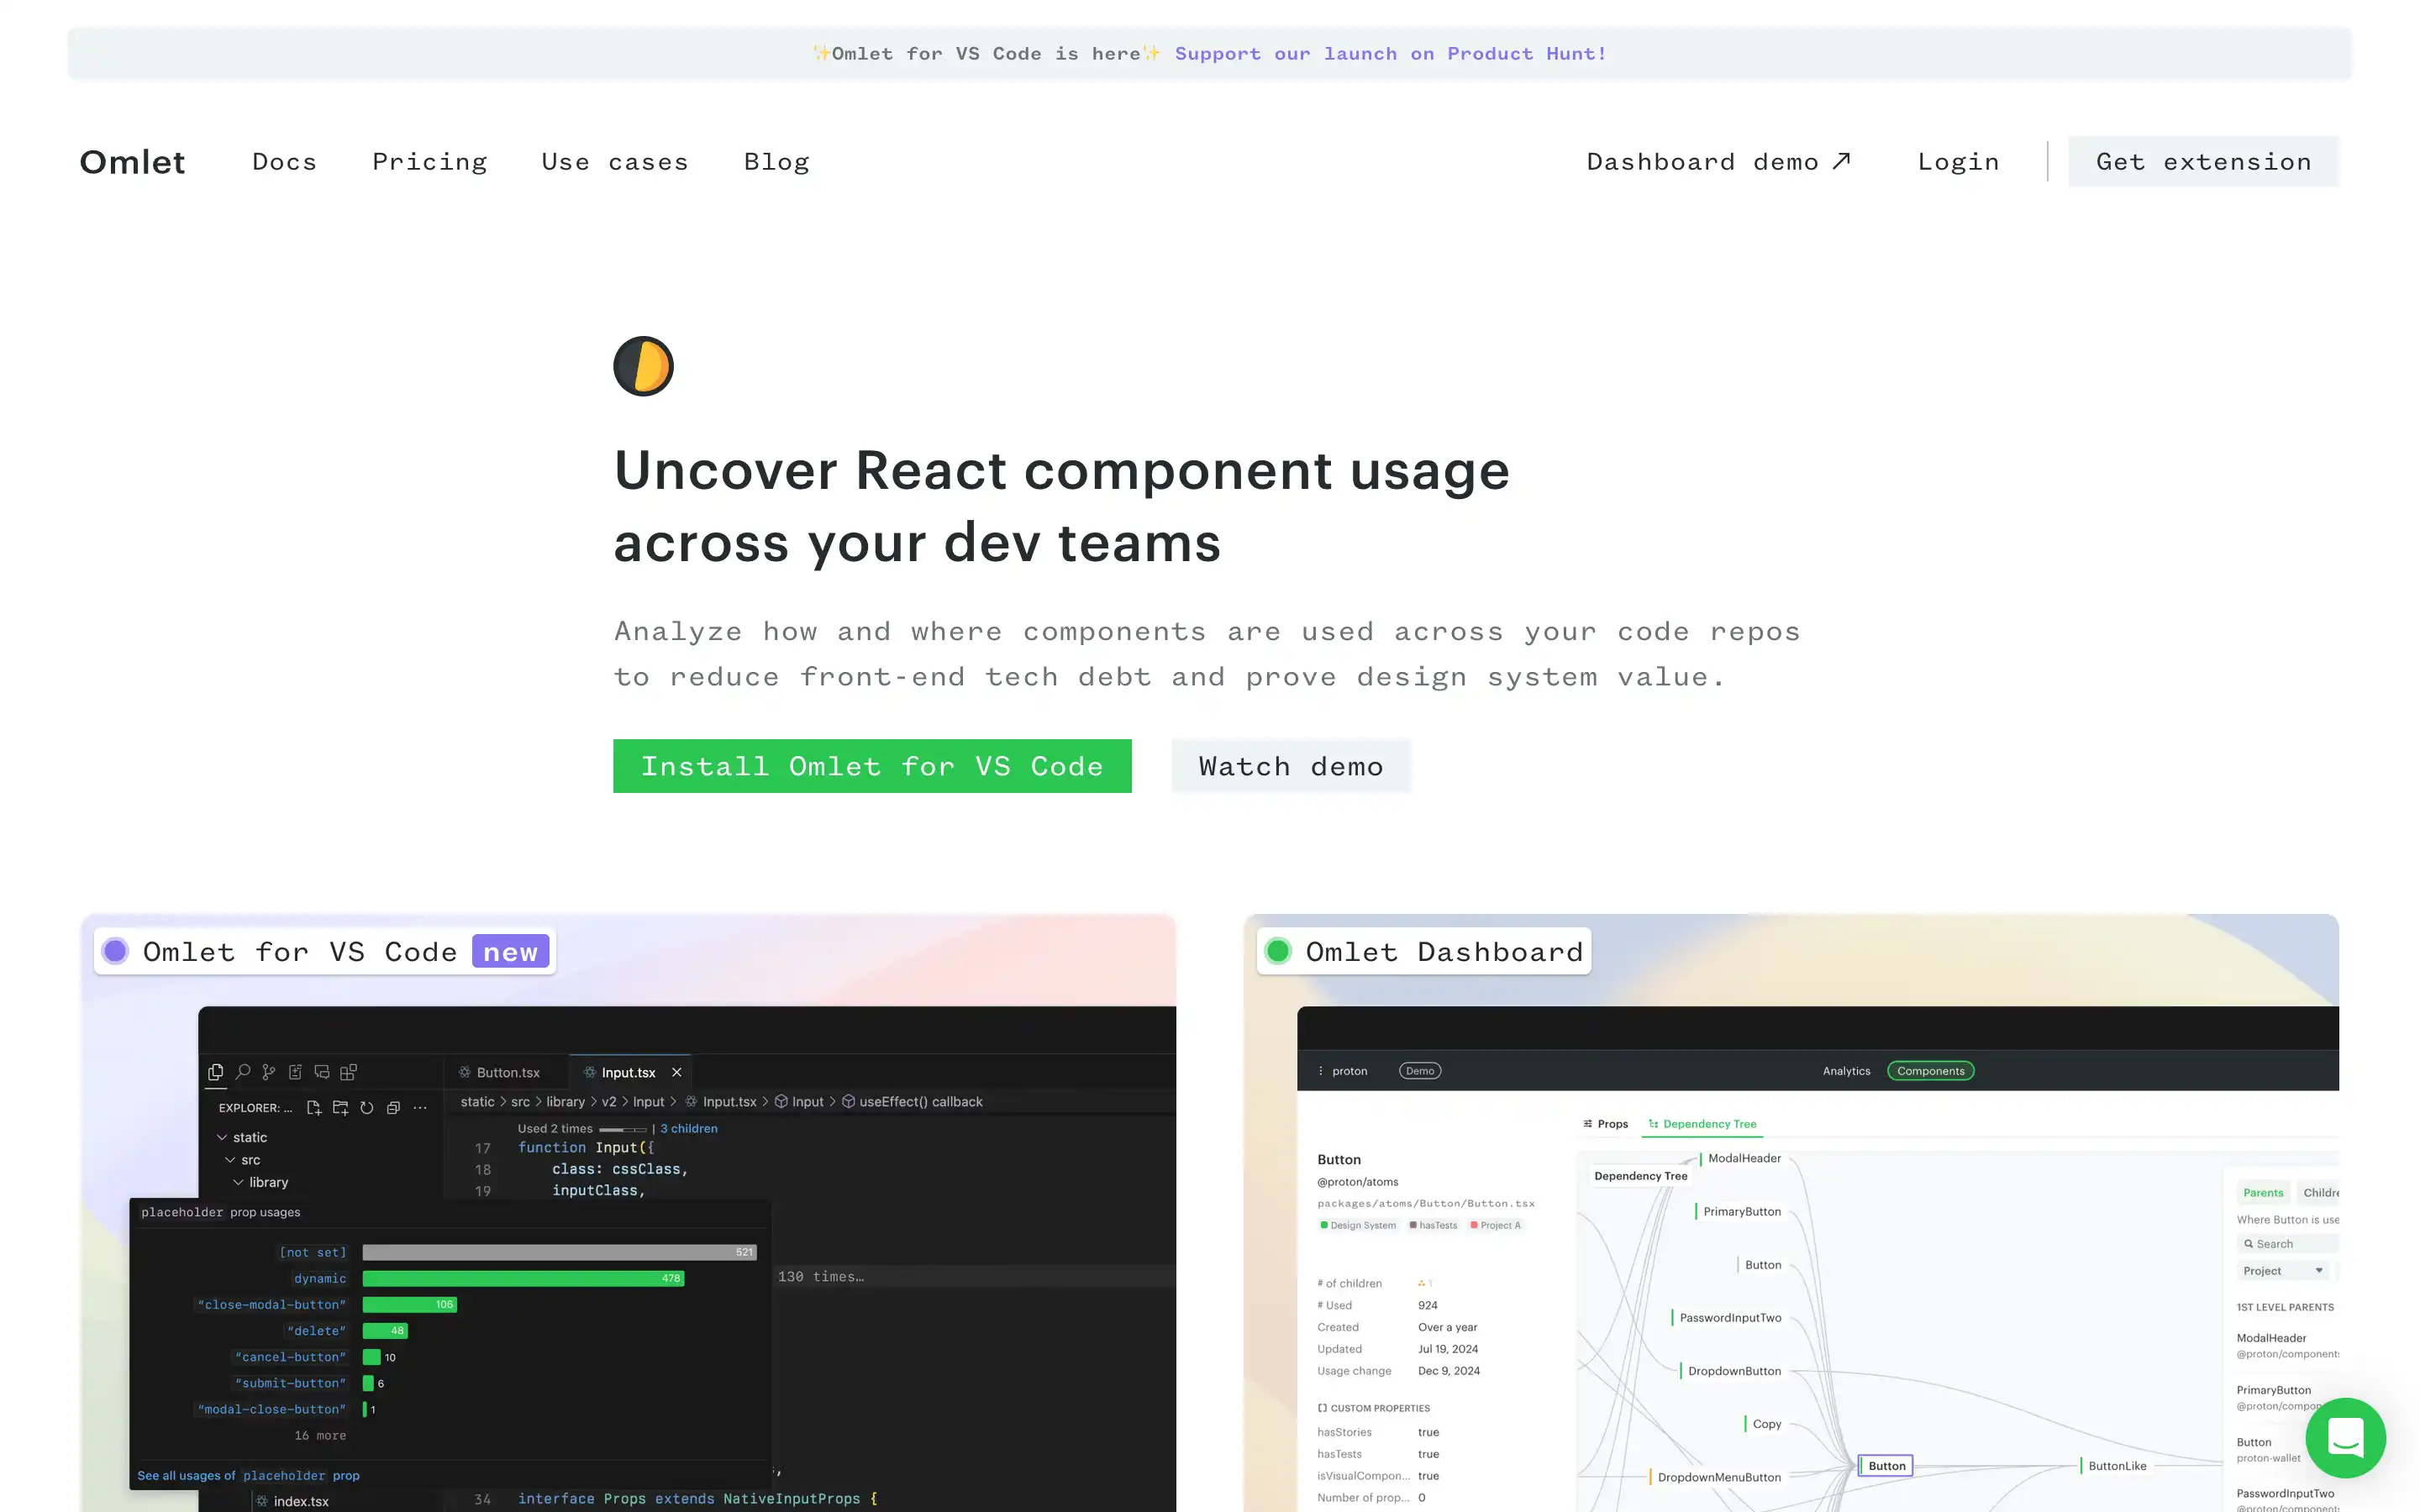Screen dimensions: 2420x1512
Task: Open the Explorer more actions ellipsis
Action: 420,1107
